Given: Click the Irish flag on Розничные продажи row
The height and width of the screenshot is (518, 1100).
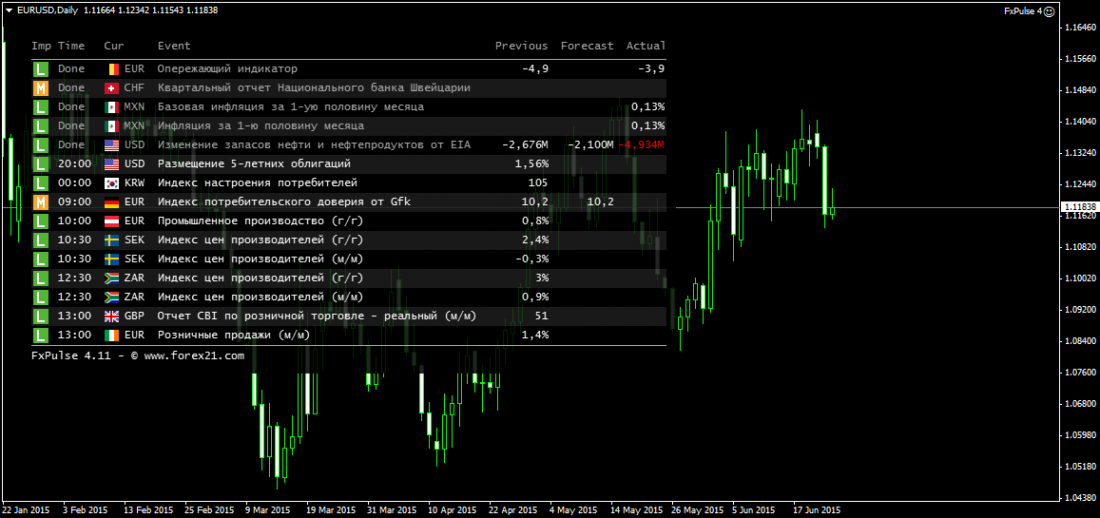Looking at the screenshot, I should [112, 335].
